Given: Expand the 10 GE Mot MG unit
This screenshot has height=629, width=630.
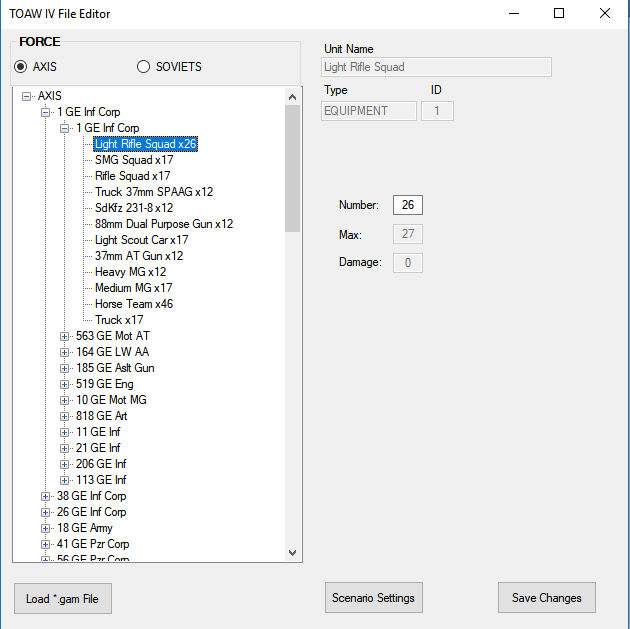Looking at the screenshot, I should [x=64, y=400].
